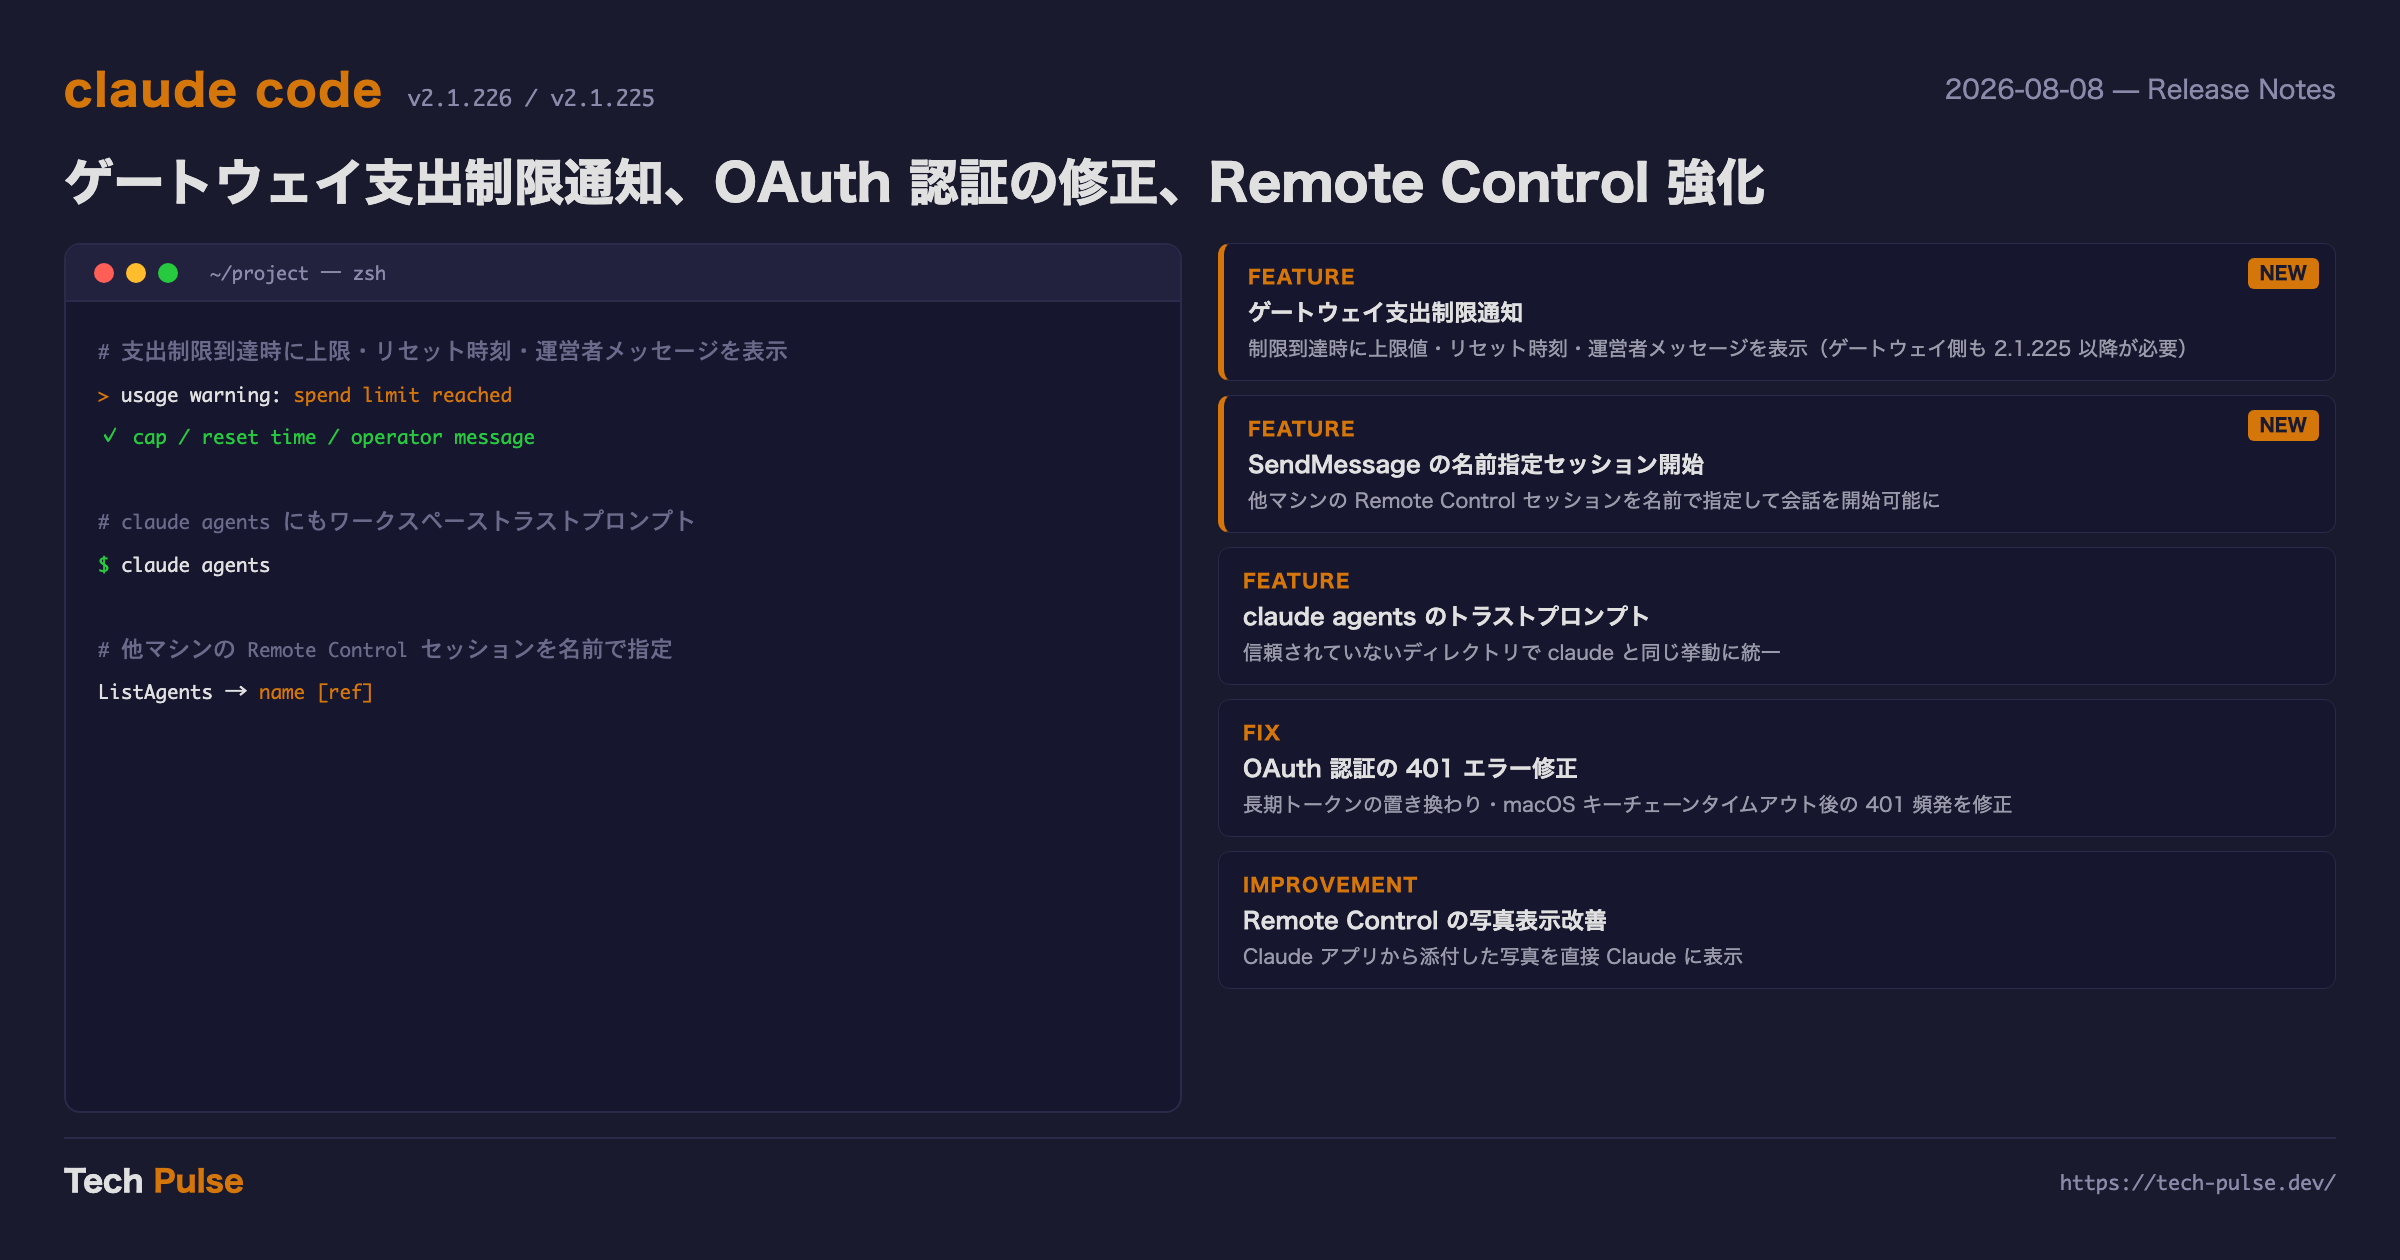Click the NEW badge on the SendMessage card
This screenshot has width=2400, height=1260.
[x=2283, y=425]
